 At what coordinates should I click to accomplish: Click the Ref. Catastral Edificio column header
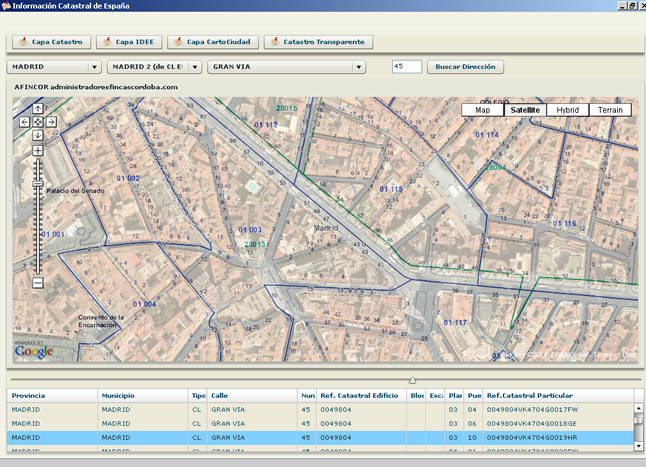361,396
